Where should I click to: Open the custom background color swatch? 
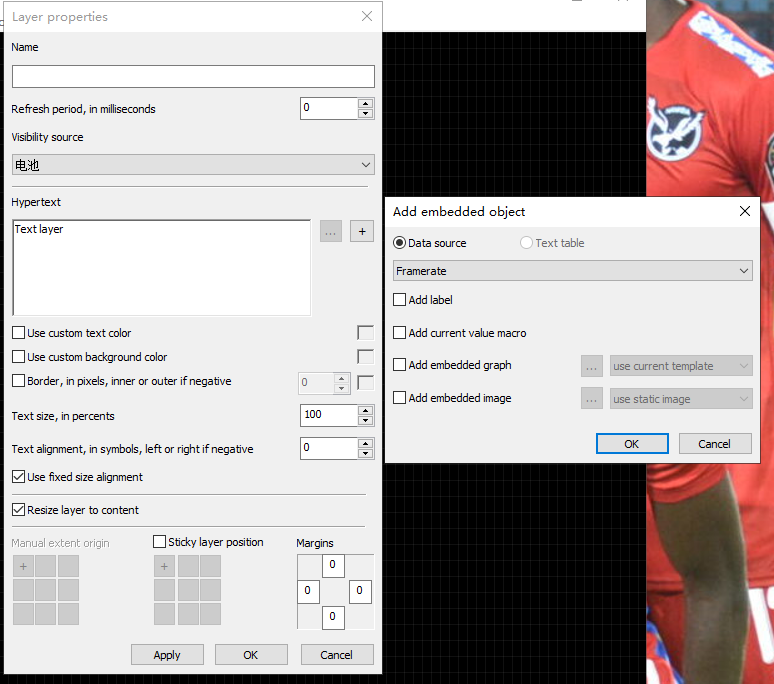[x=365, y=356]
